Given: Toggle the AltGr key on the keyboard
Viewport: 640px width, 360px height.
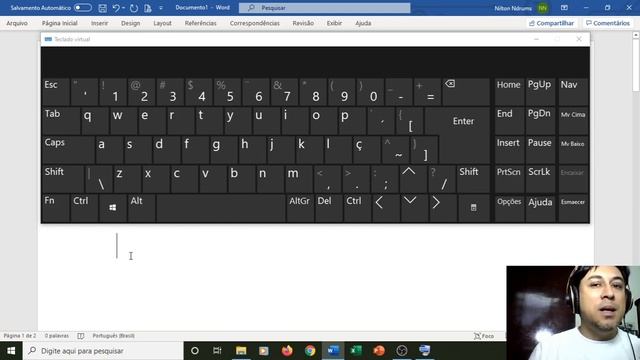Looking at the screenshot, I should 300,208.
